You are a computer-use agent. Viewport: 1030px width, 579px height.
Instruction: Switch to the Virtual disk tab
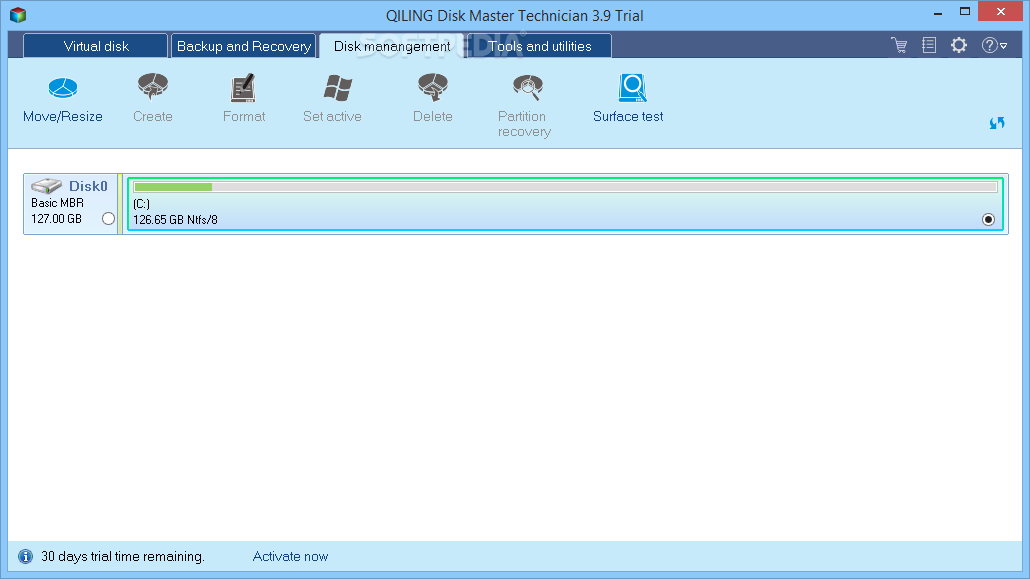tap(96, 46)
